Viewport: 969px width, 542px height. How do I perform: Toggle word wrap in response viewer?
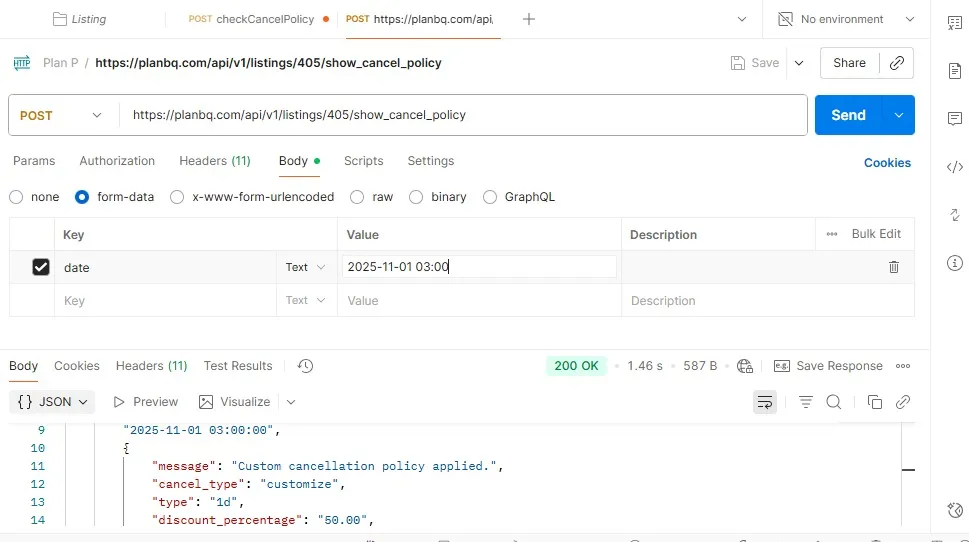[764, 402]
